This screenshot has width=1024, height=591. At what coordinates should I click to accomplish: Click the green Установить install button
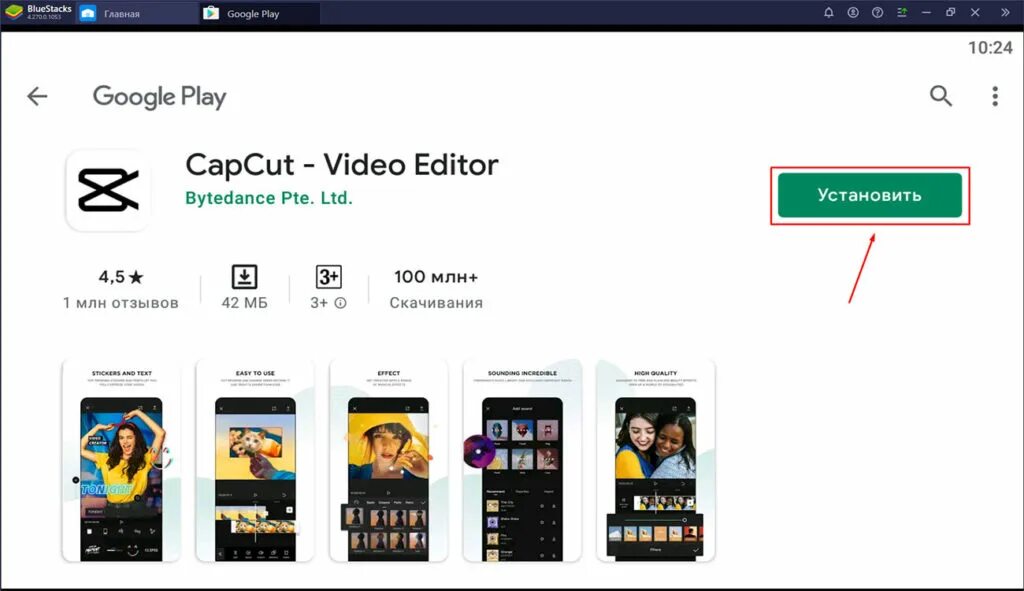[869, 195]
